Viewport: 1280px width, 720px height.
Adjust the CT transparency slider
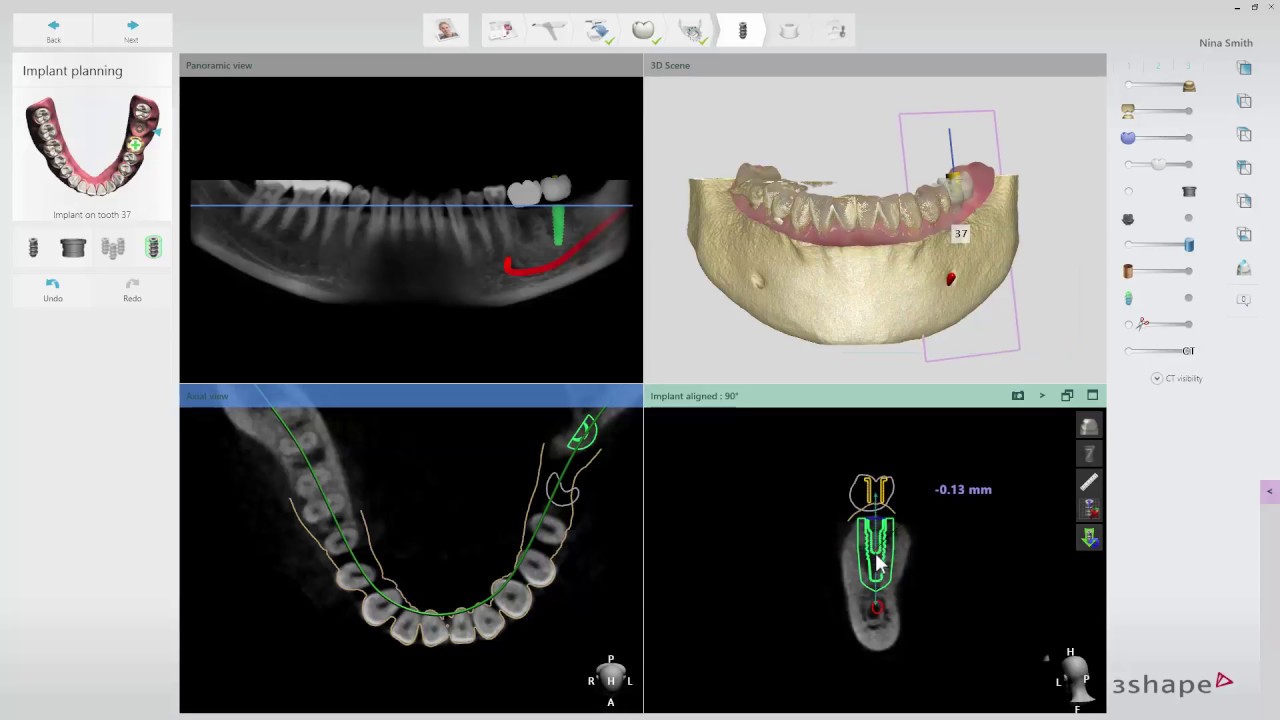[1187, 351]
